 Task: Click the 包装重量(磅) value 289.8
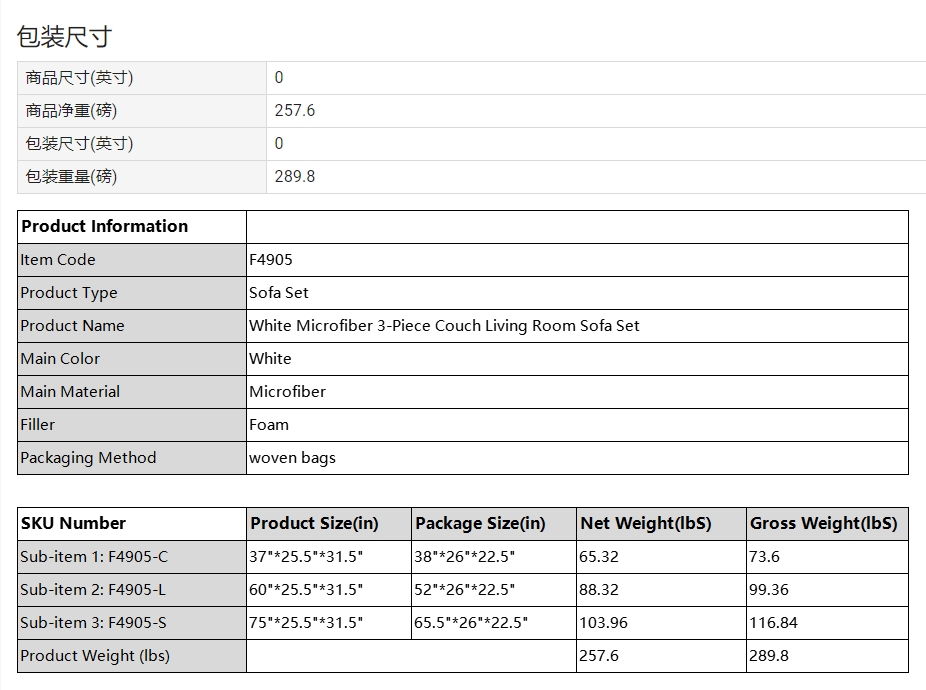coord(295,177)
